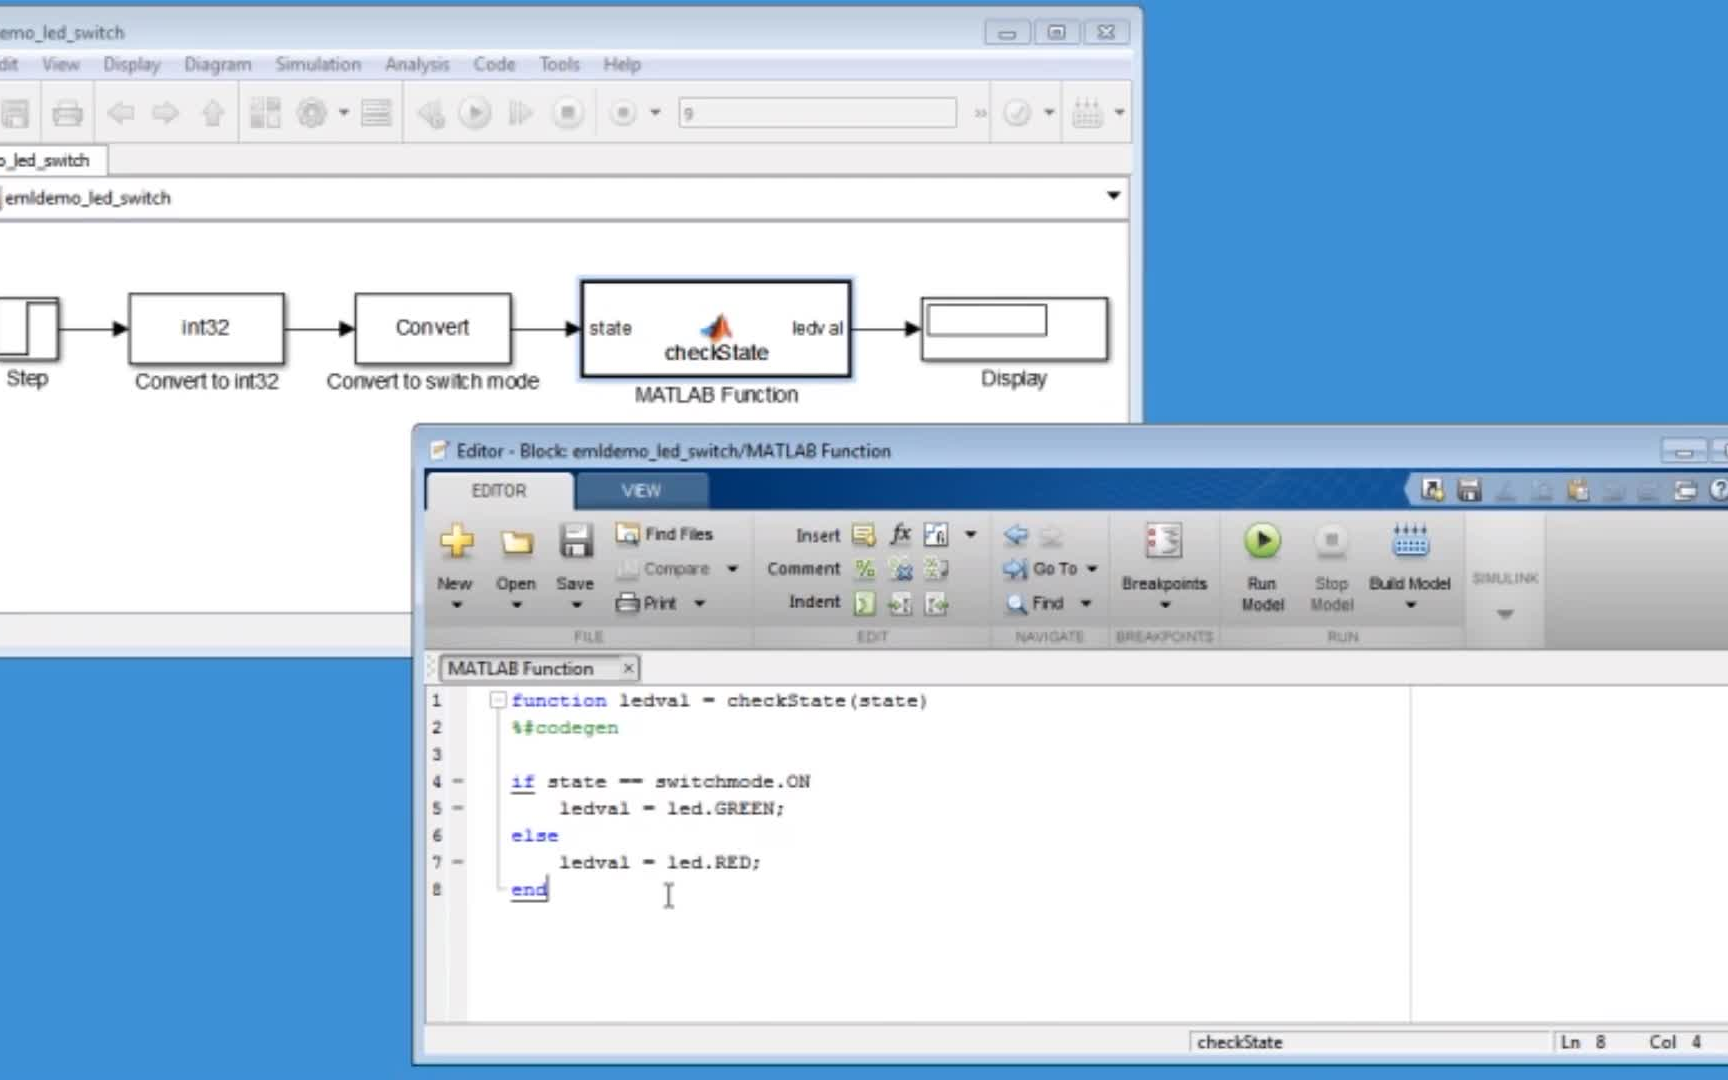Screen dimensions: 1728x1080
Task: Click the Decrease Indent icon
Action: pos(937,603)
